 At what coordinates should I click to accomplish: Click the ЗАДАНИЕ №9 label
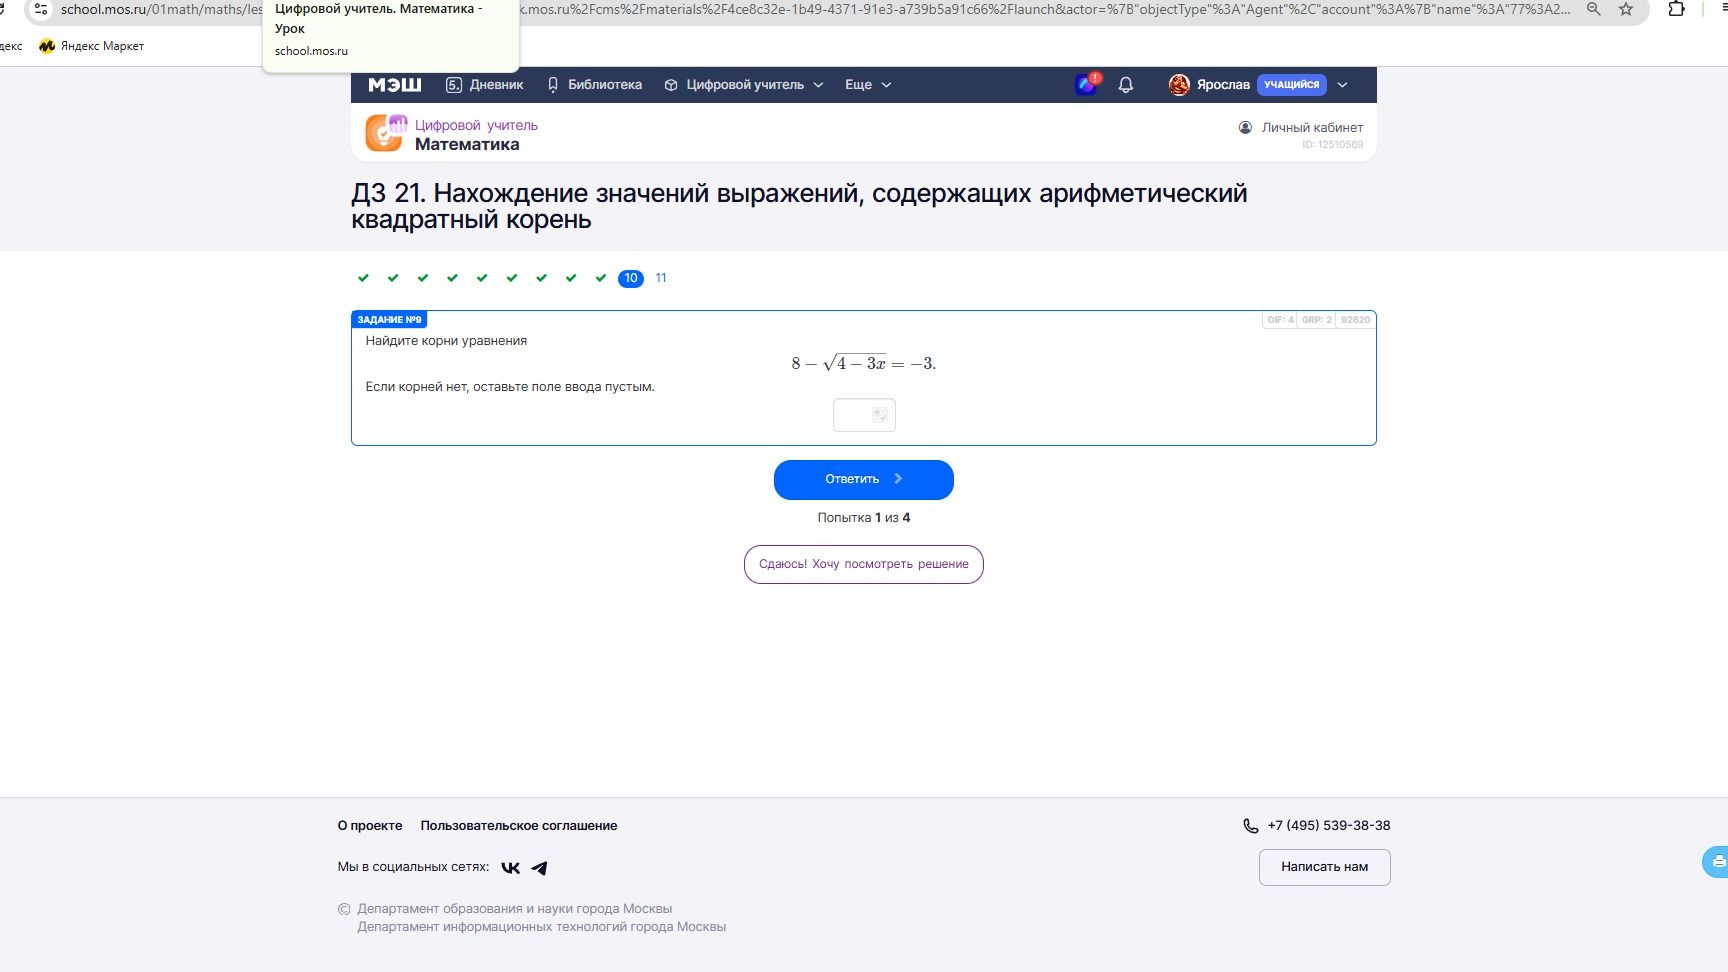point(389,320)
